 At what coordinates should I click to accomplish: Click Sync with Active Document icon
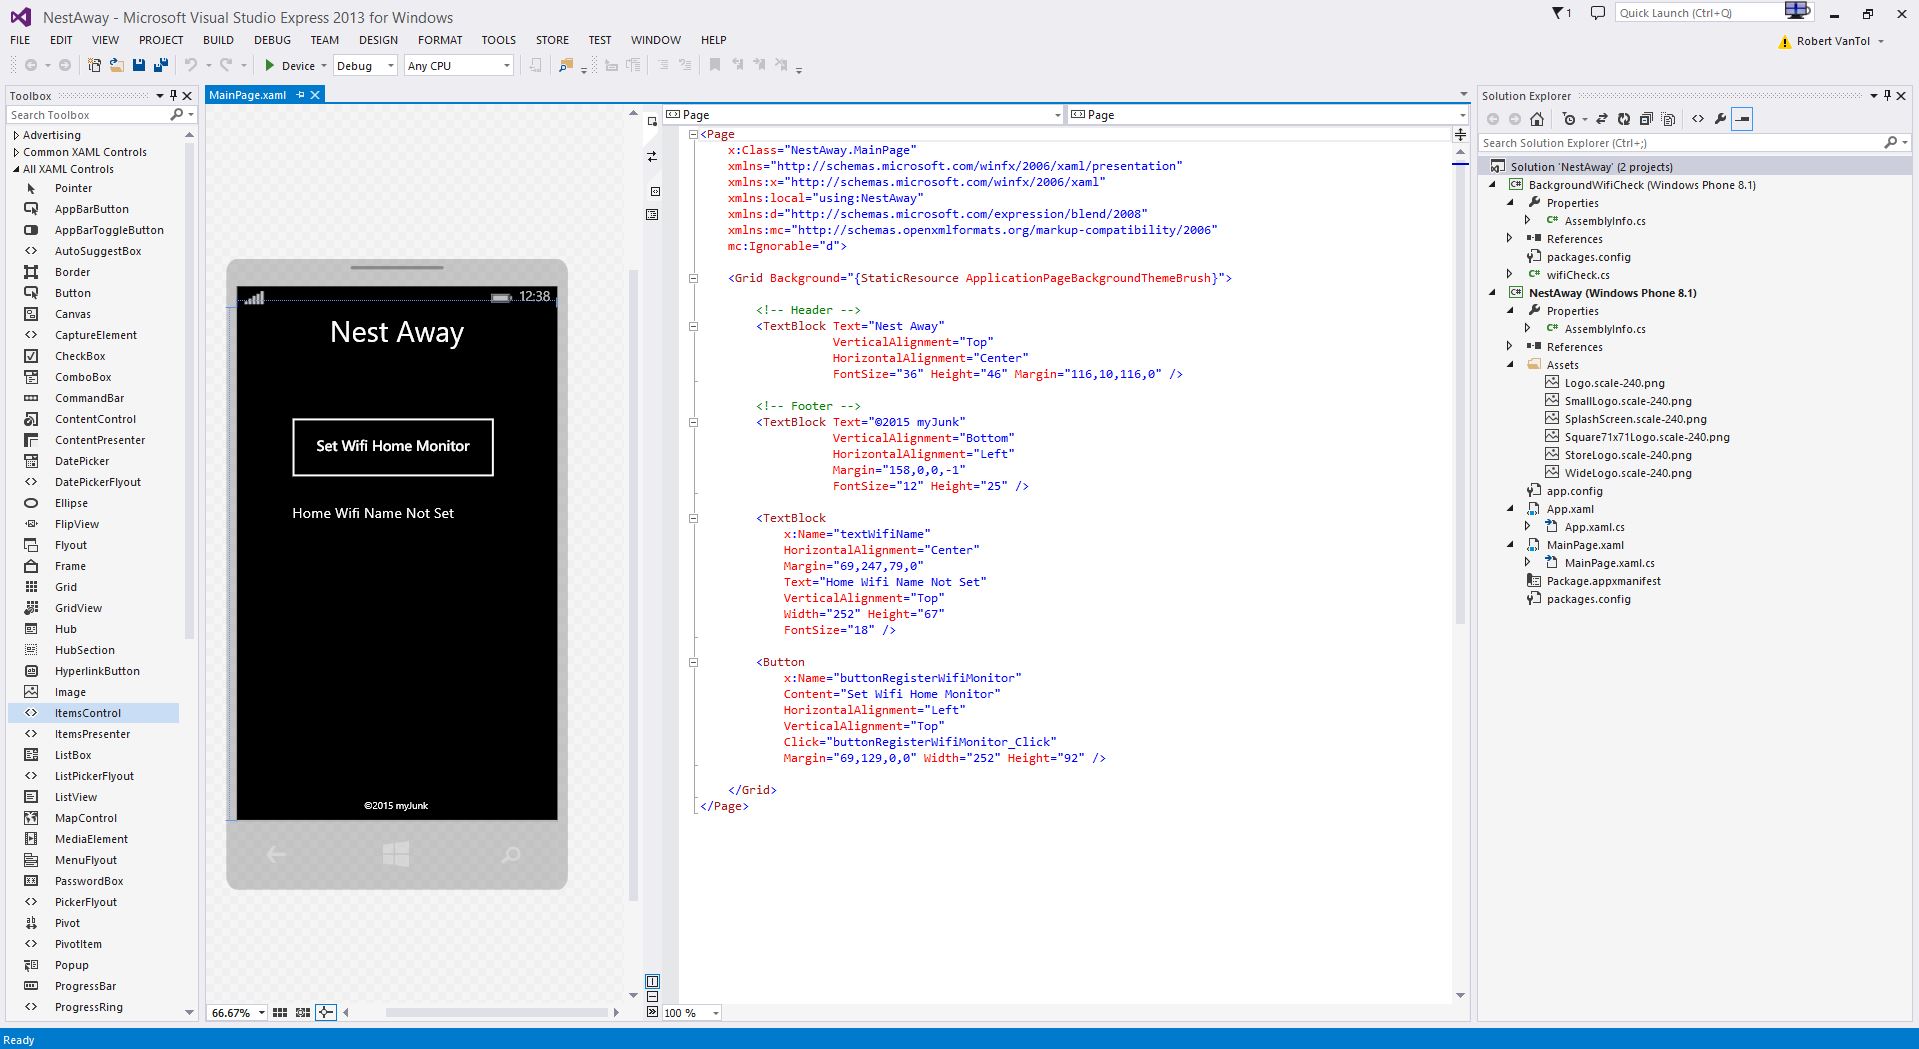click(x=1601, y=119)
